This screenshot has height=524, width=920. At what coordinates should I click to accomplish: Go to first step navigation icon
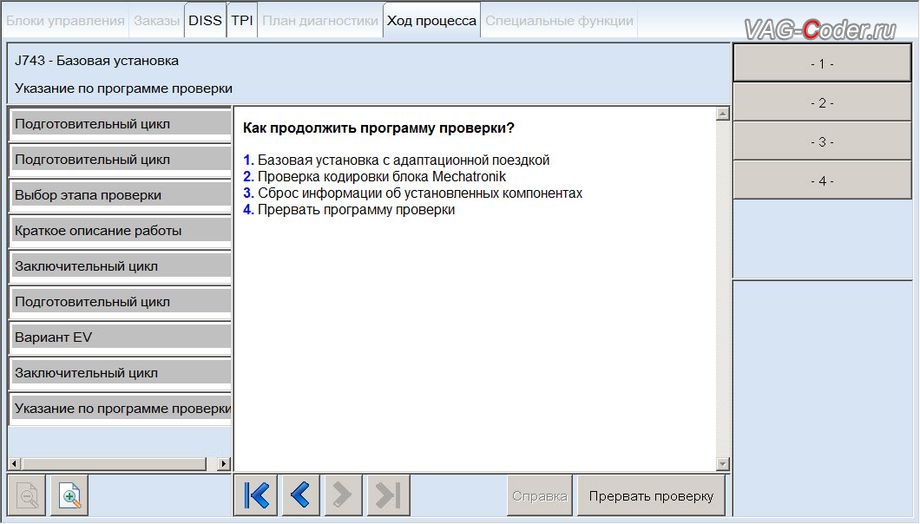tap(256, 495)
